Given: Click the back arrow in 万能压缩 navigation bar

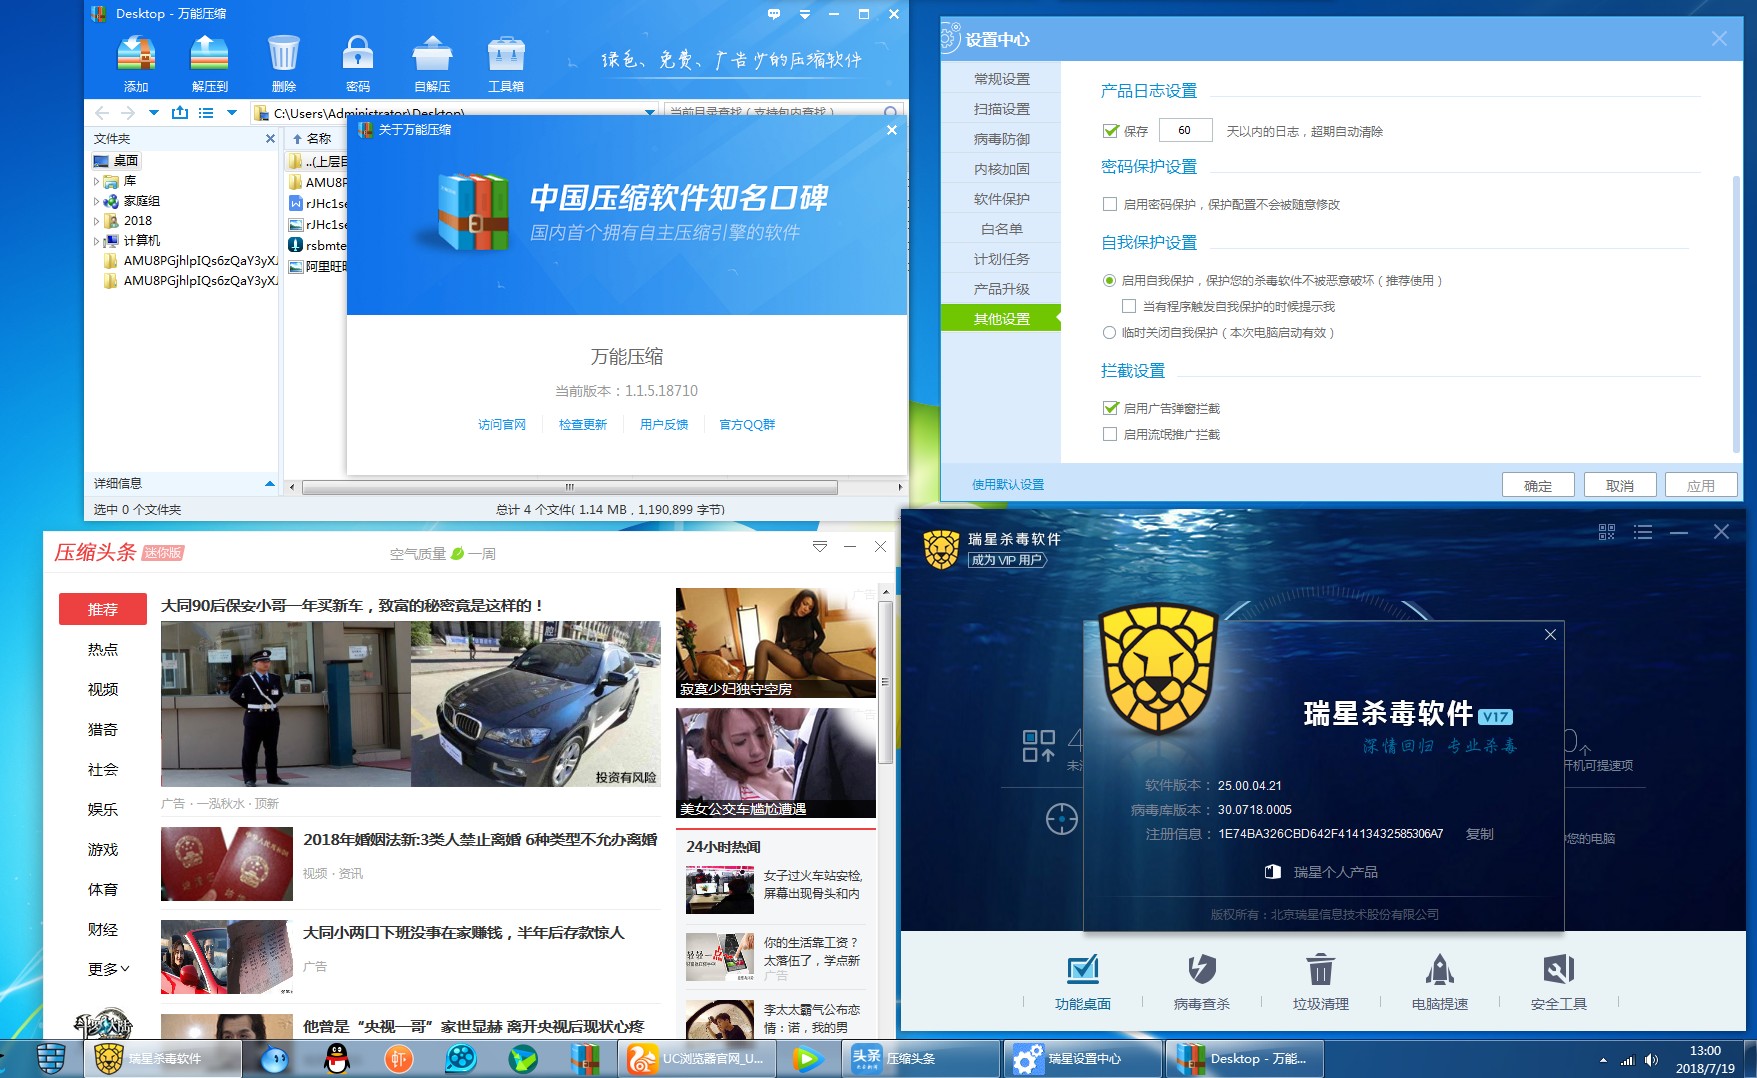Looking at the screenshot, I should tap(102, 113).
